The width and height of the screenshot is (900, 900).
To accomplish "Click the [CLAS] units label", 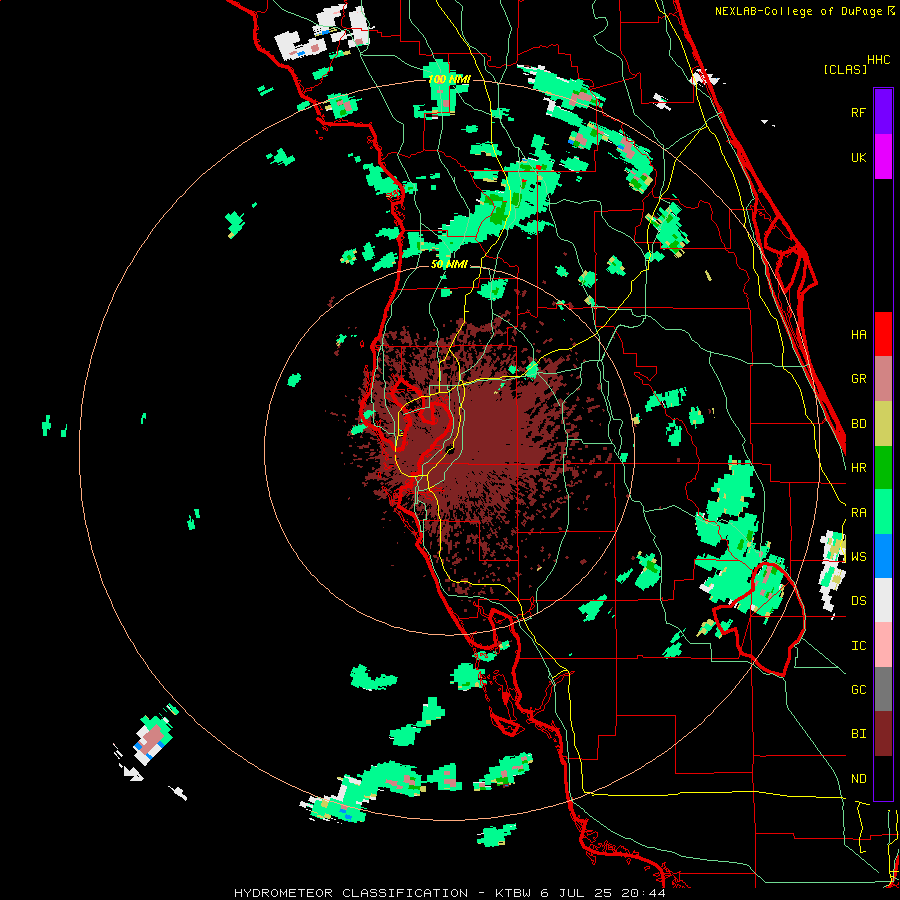I will pyautogui.click(x=845, y=70).
